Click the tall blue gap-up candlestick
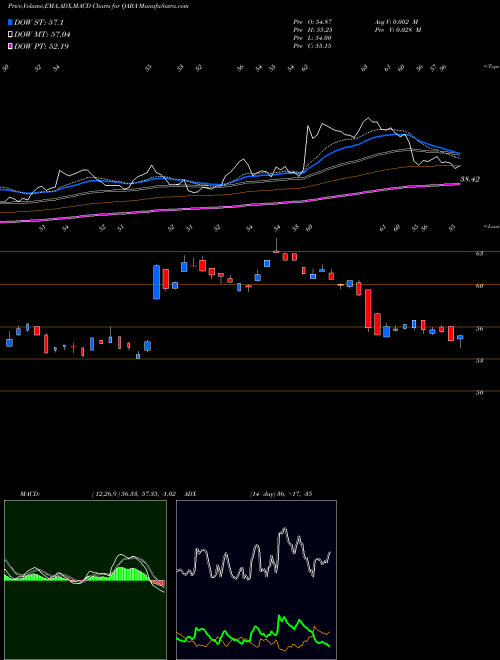The height and width of the screenshot is (660, 500). pos(157,282)
